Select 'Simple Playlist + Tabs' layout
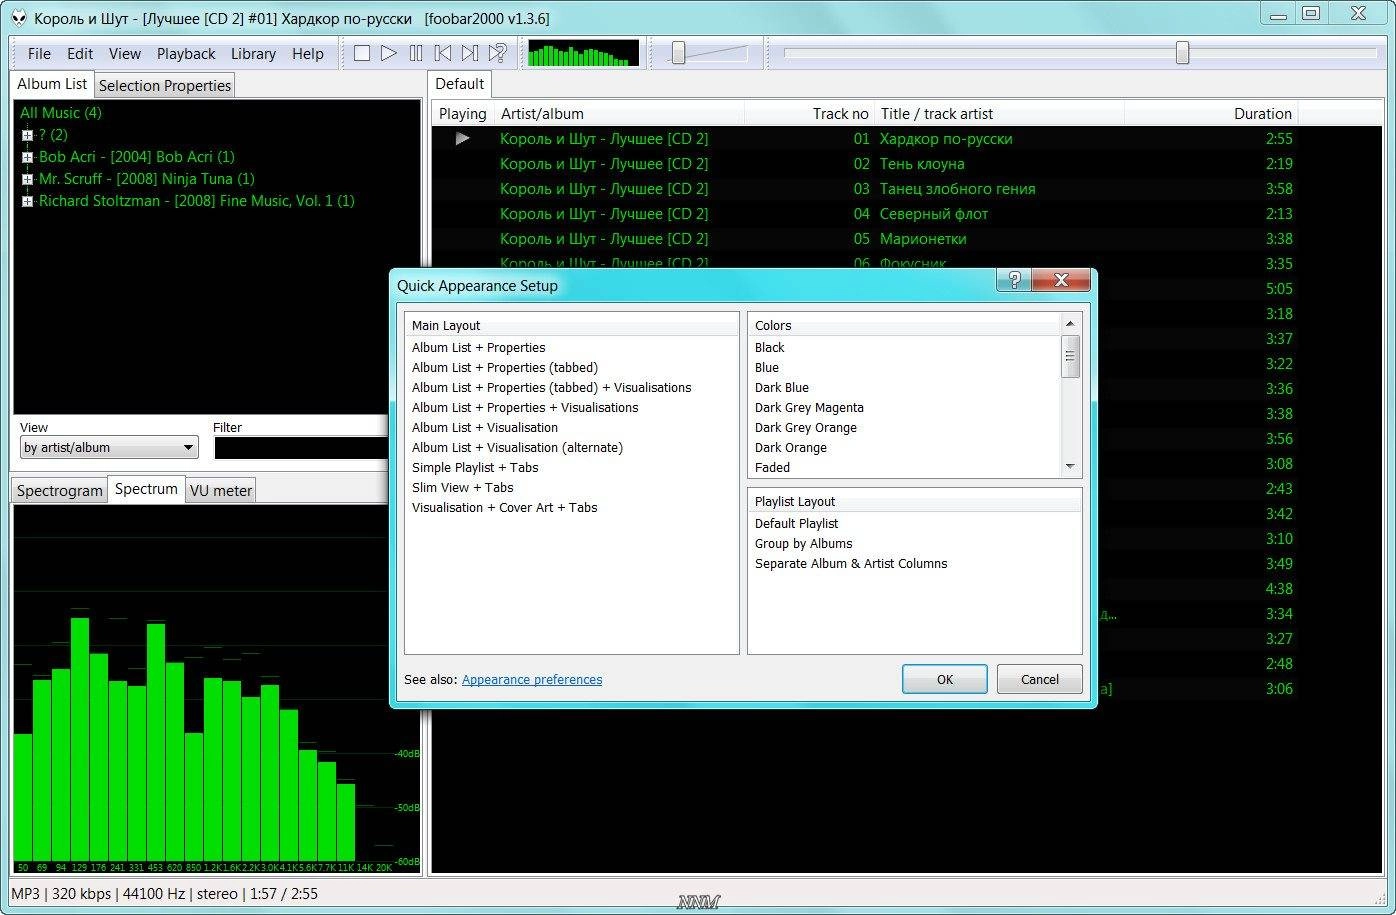The width and height of the screenshot is (1396, 915). point(475,468)
